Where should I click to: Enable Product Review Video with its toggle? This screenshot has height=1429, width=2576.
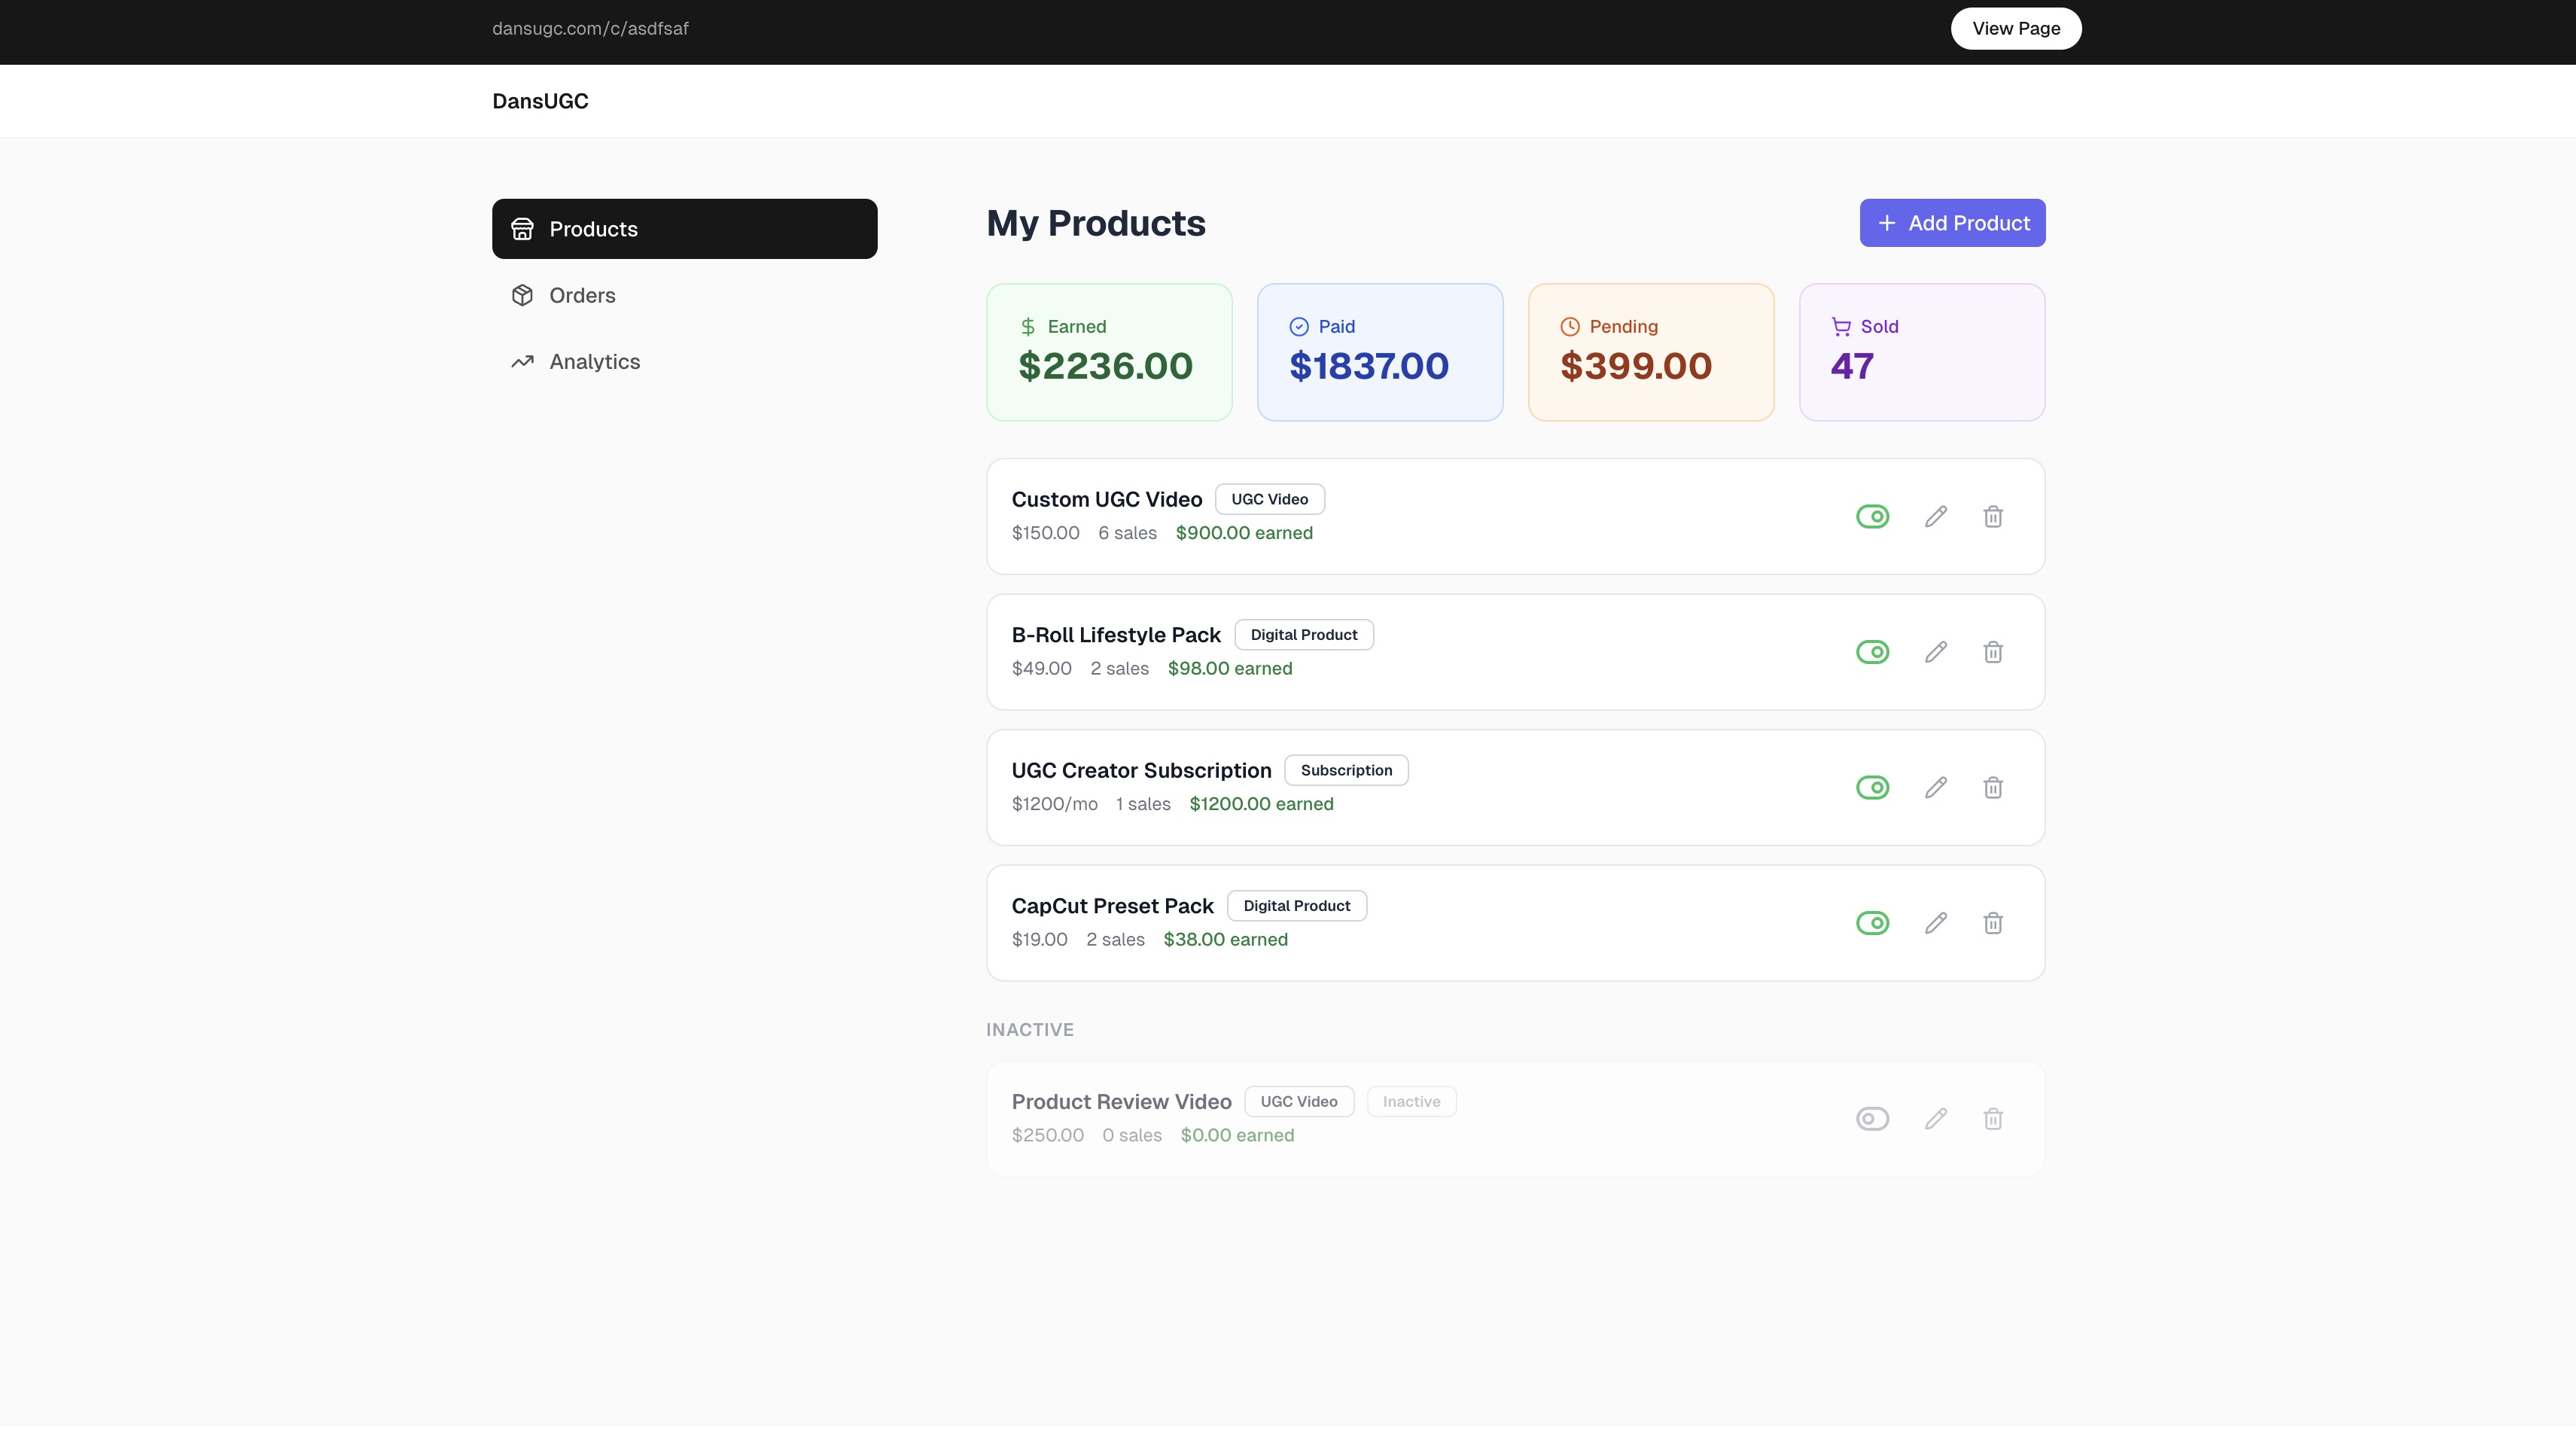tap(1873, 1118)
